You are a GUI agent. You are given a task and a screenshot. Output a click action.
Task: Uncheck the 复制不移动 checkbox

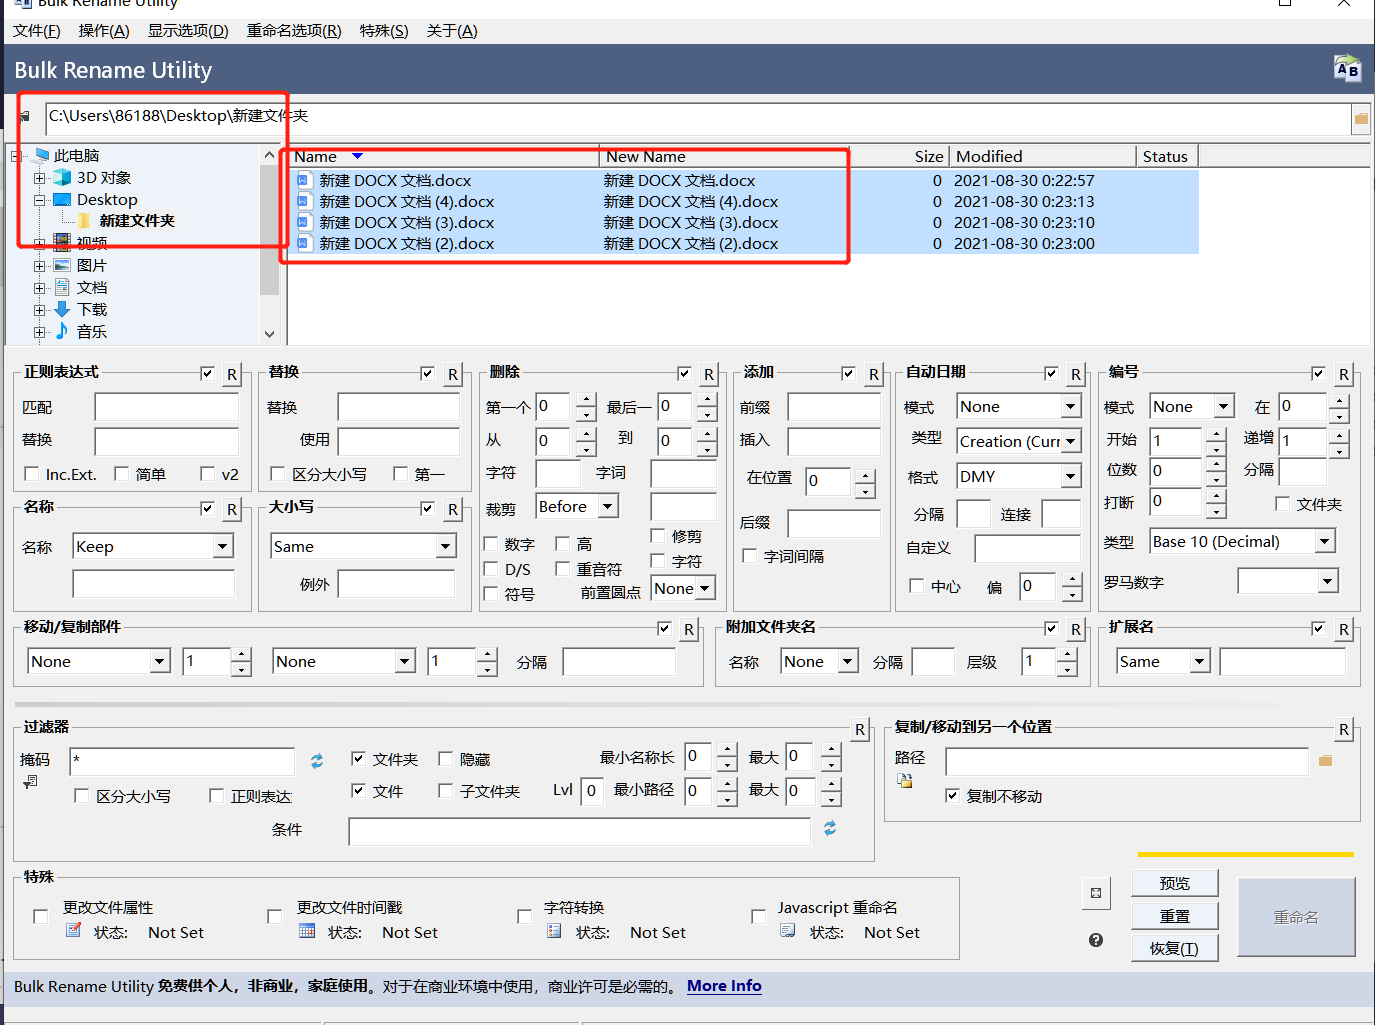952,795
